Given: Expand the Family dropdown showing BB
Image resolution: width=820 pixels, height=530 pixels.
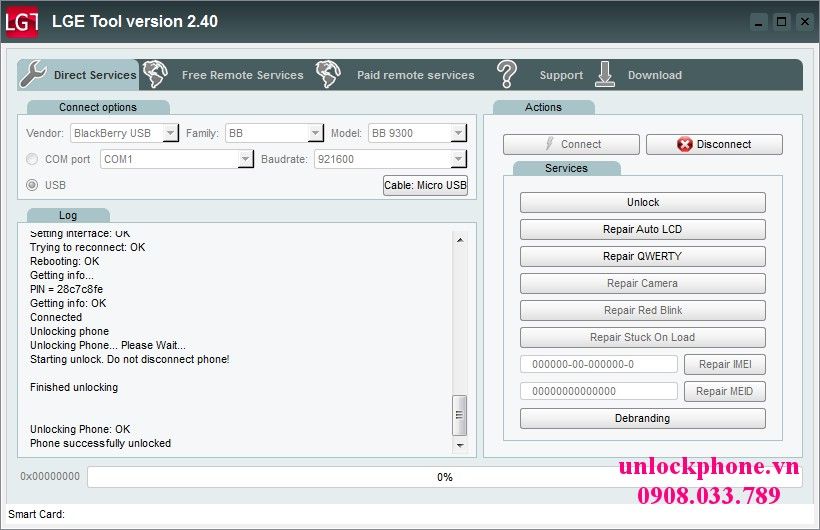Looking at the screenshot, I should (x=315, y=133).
